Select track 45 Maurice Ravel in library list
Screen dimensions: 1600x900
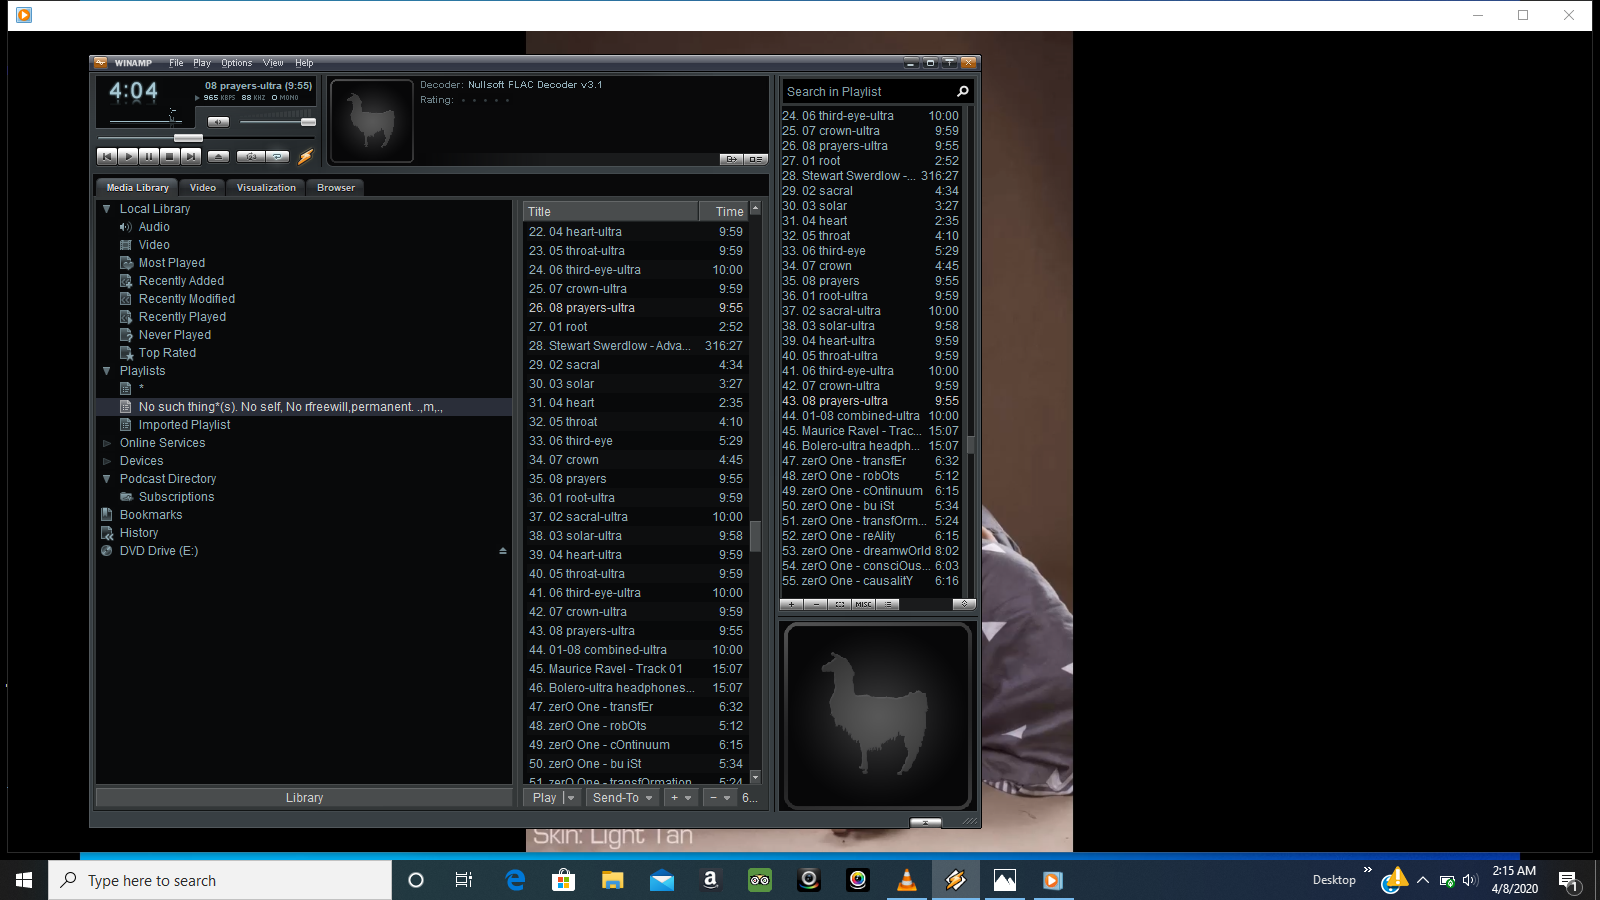pyautogui.click(x=636, y=669)
